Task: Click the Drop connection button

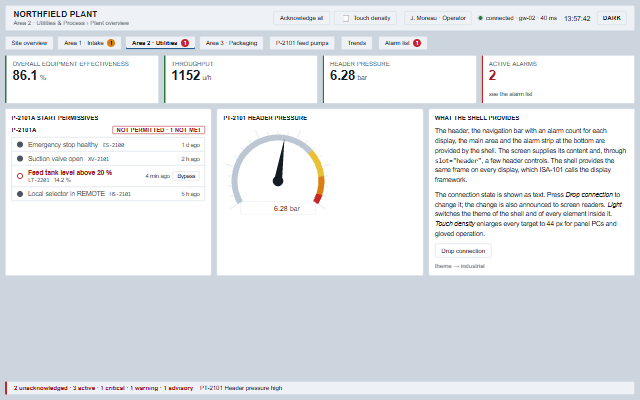Action: click(x=463, y=251)
